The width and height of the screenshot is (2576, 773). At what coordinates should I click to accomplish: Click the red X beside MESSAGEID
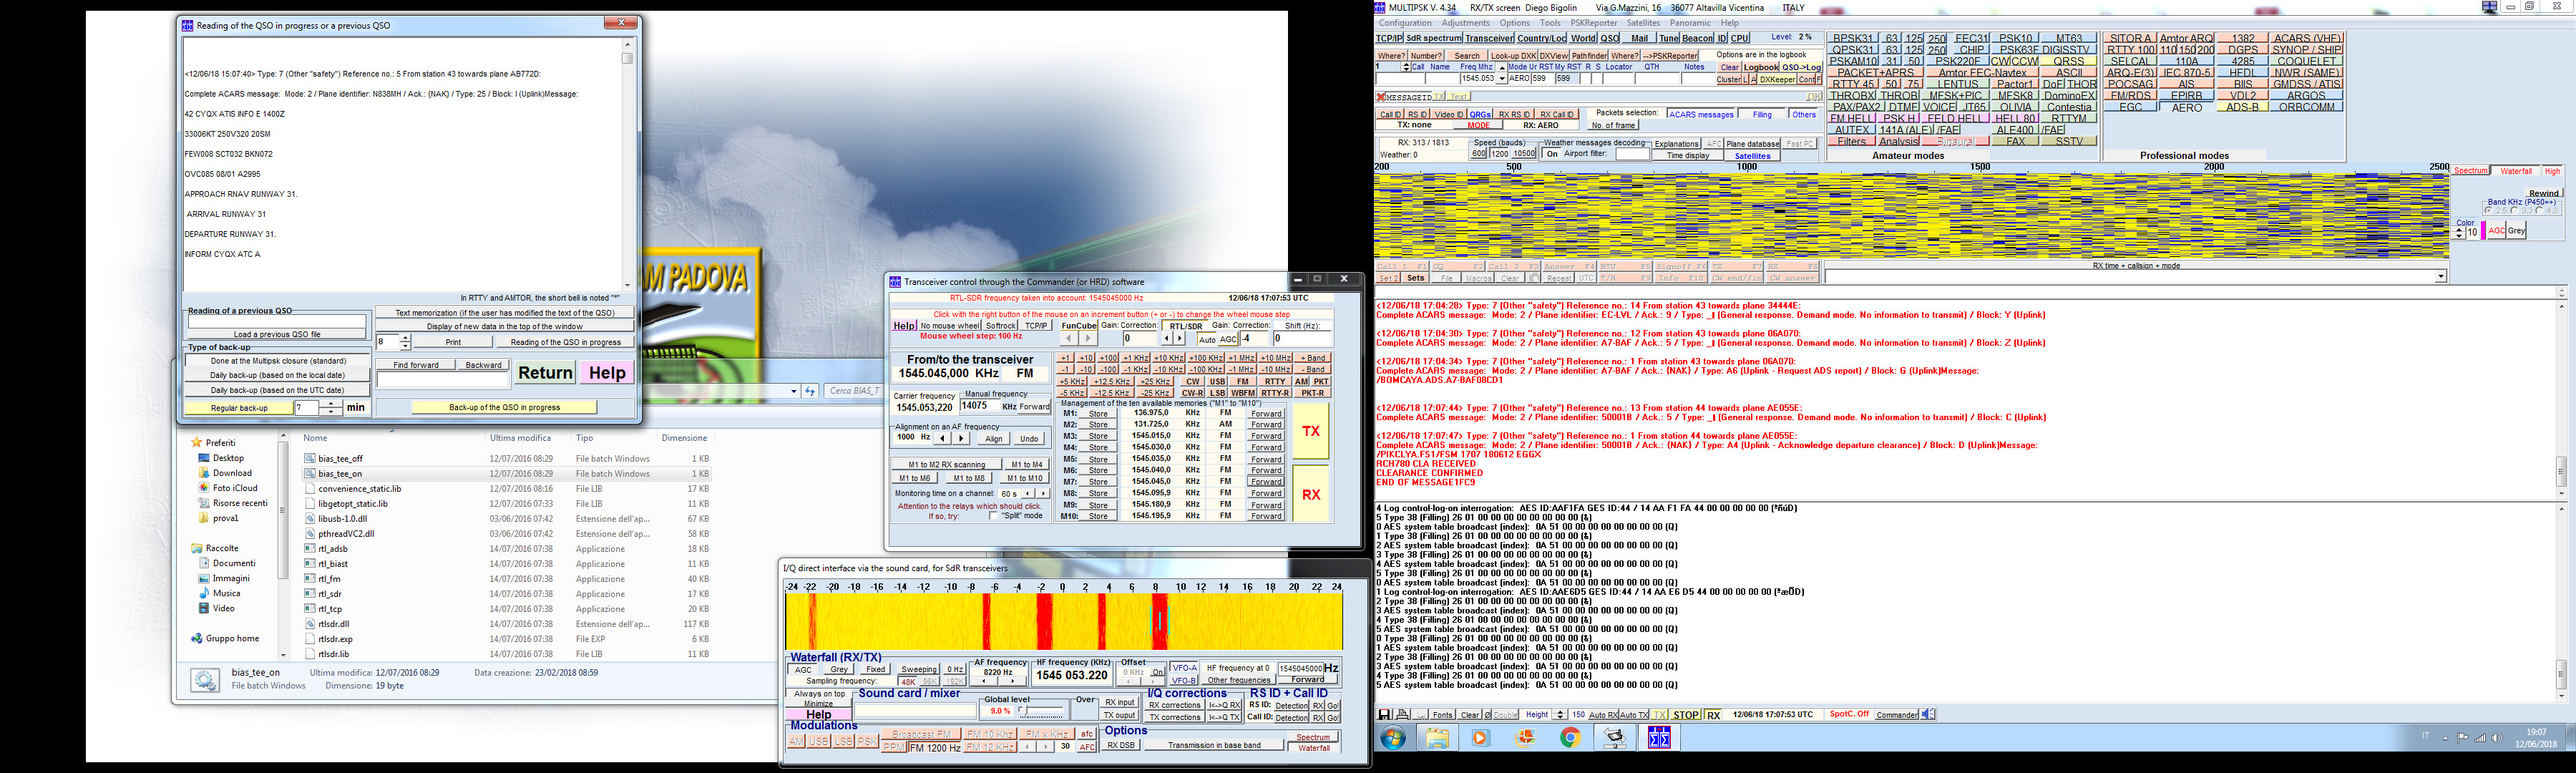1381,97
